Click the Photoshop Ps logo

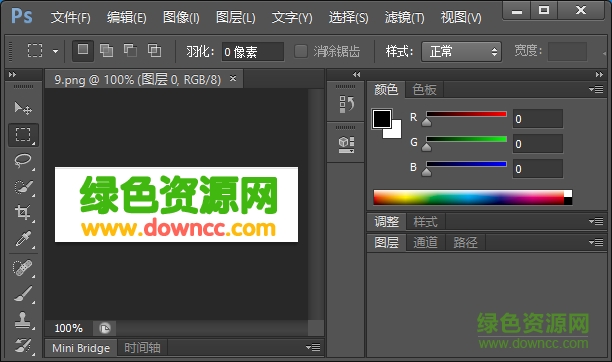click(22, 16)
